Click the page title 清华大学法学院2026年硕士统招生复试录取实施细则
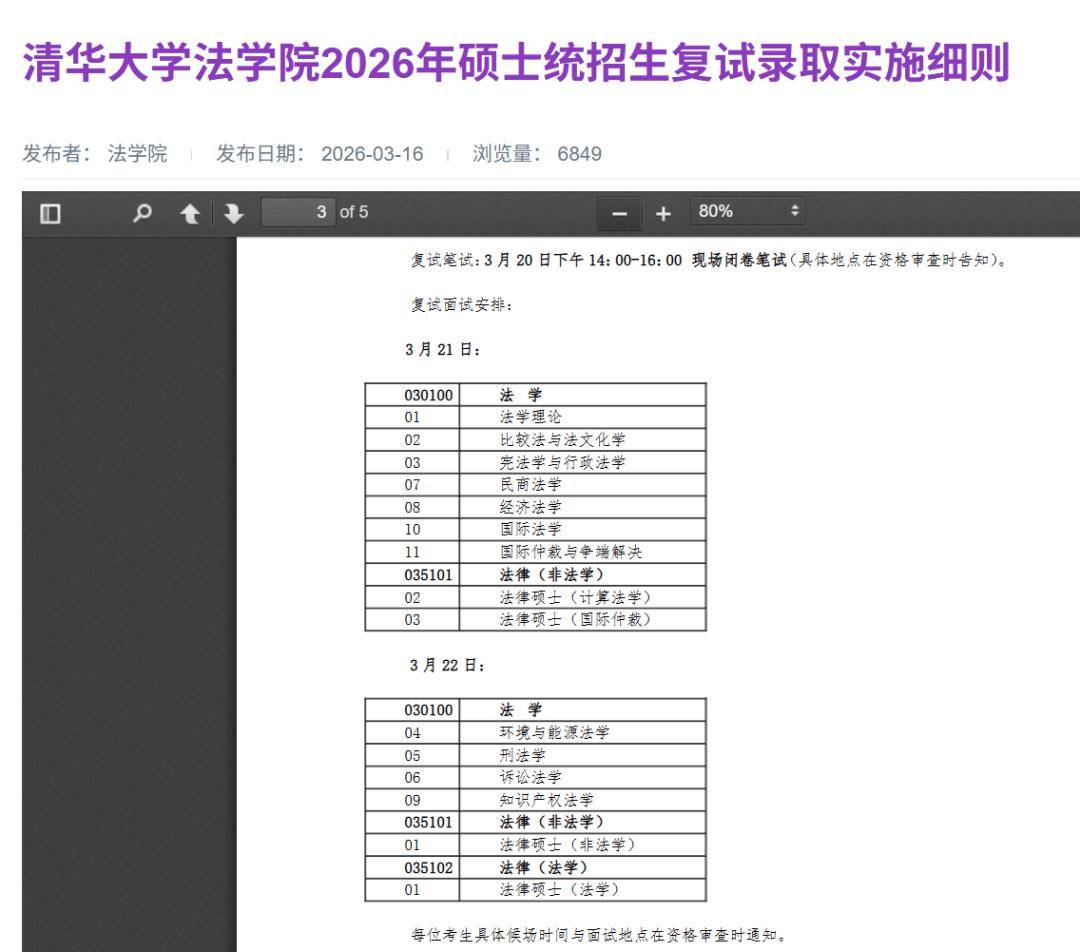 pos(517,63)
